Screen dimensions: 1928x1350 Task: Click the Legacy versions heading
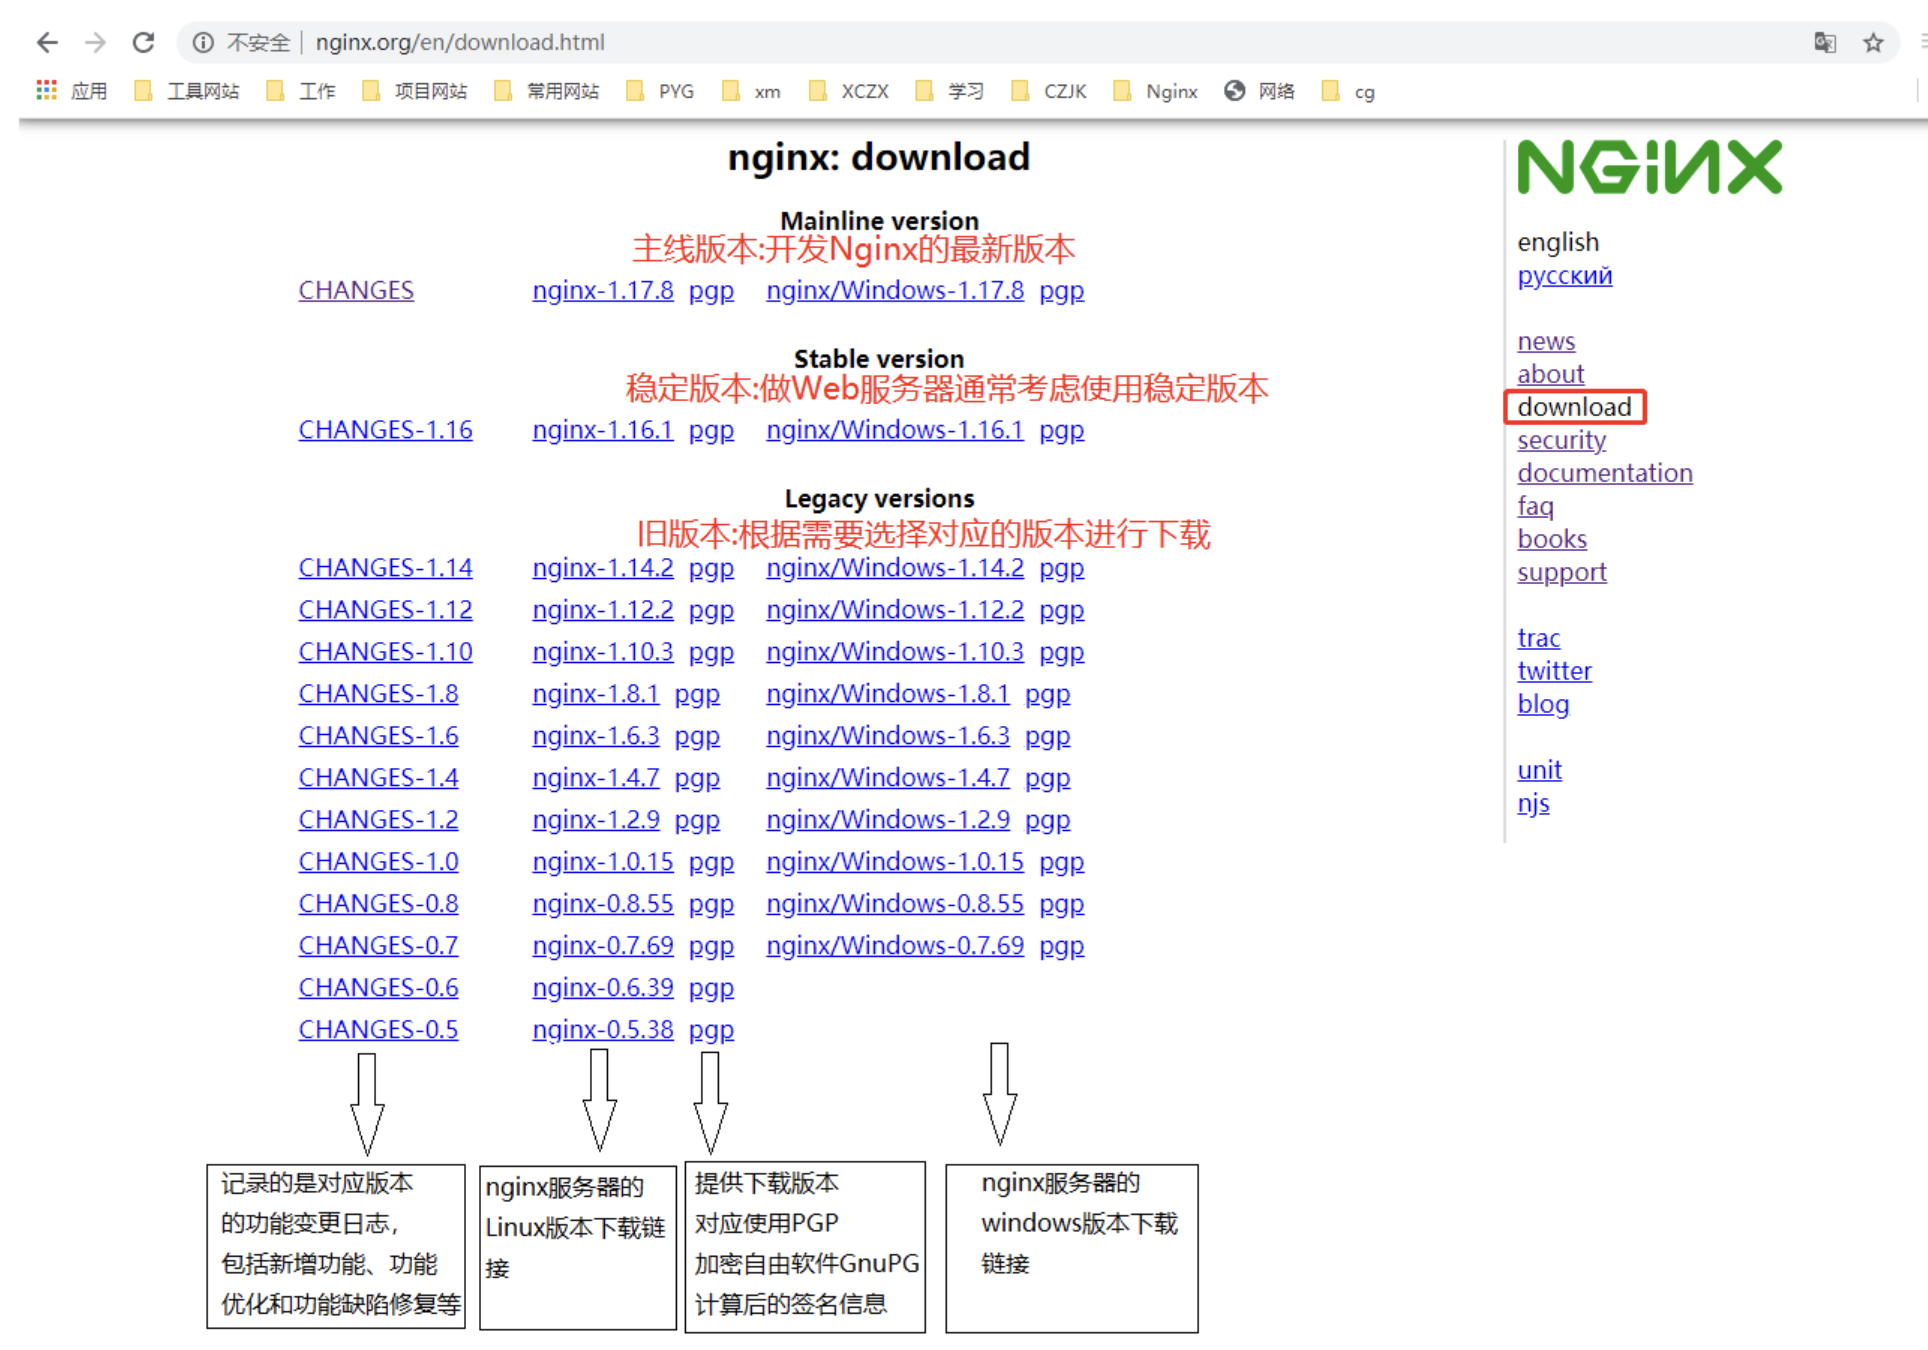pos(879,499)
